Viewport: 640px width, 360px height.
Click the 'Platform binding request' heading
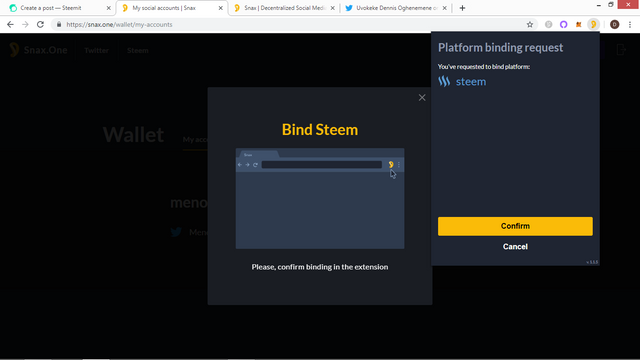(500, 47)
